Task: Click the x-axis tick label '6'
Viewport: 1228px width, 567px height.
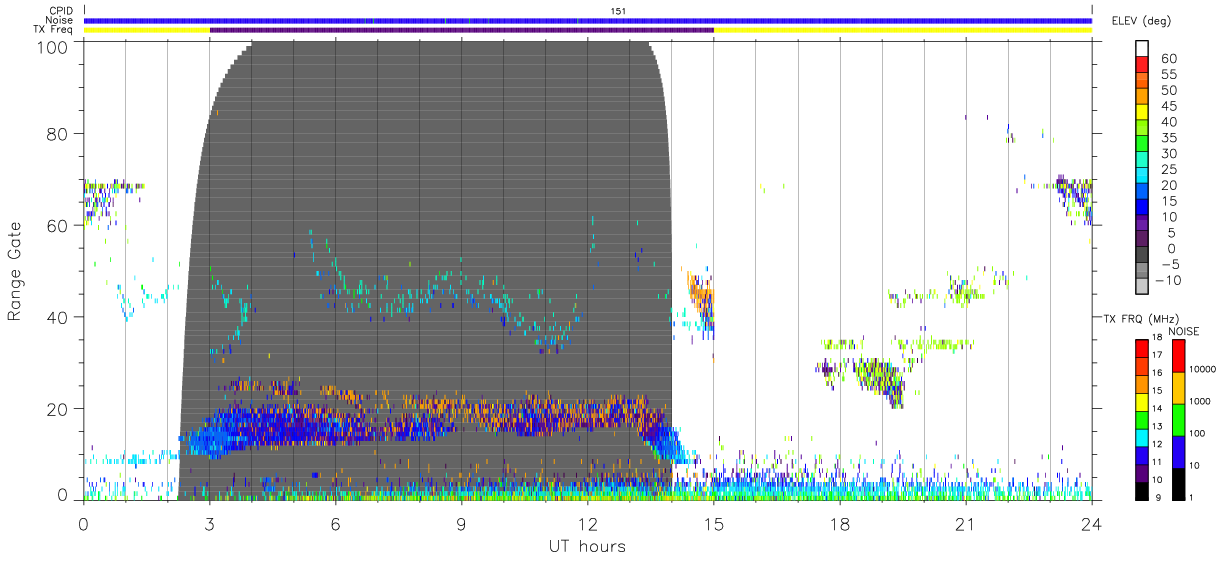Action: (335, 524)
